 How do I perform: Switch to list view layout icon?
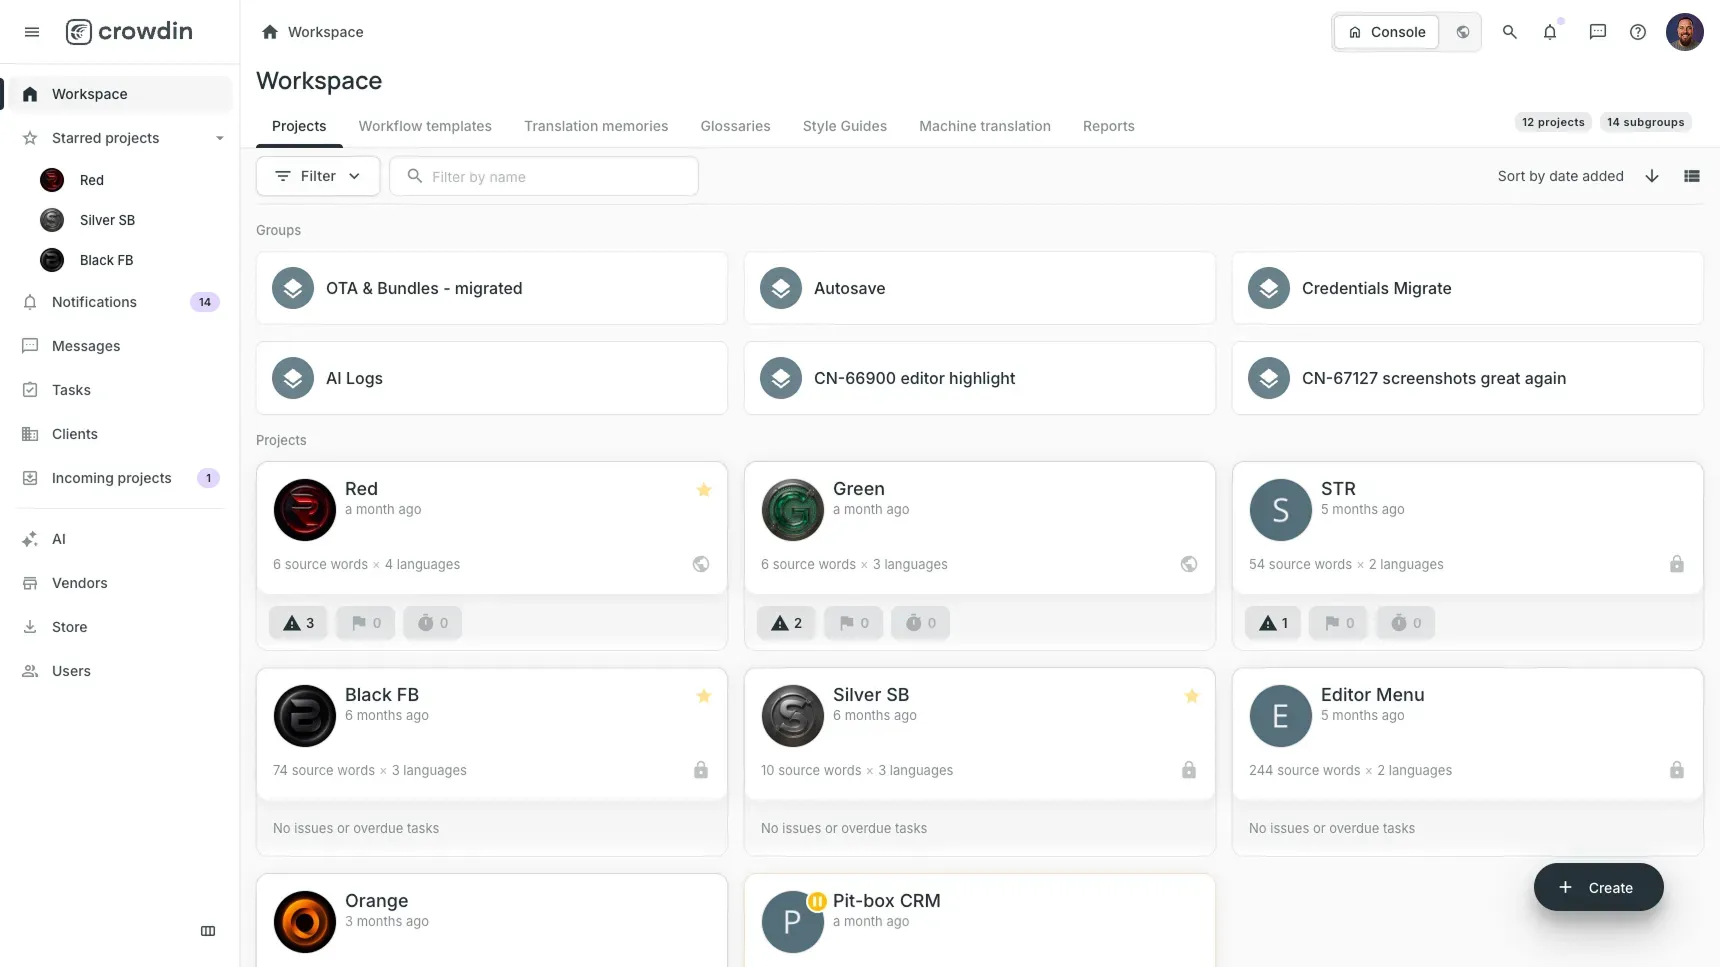click(1692, 176)
